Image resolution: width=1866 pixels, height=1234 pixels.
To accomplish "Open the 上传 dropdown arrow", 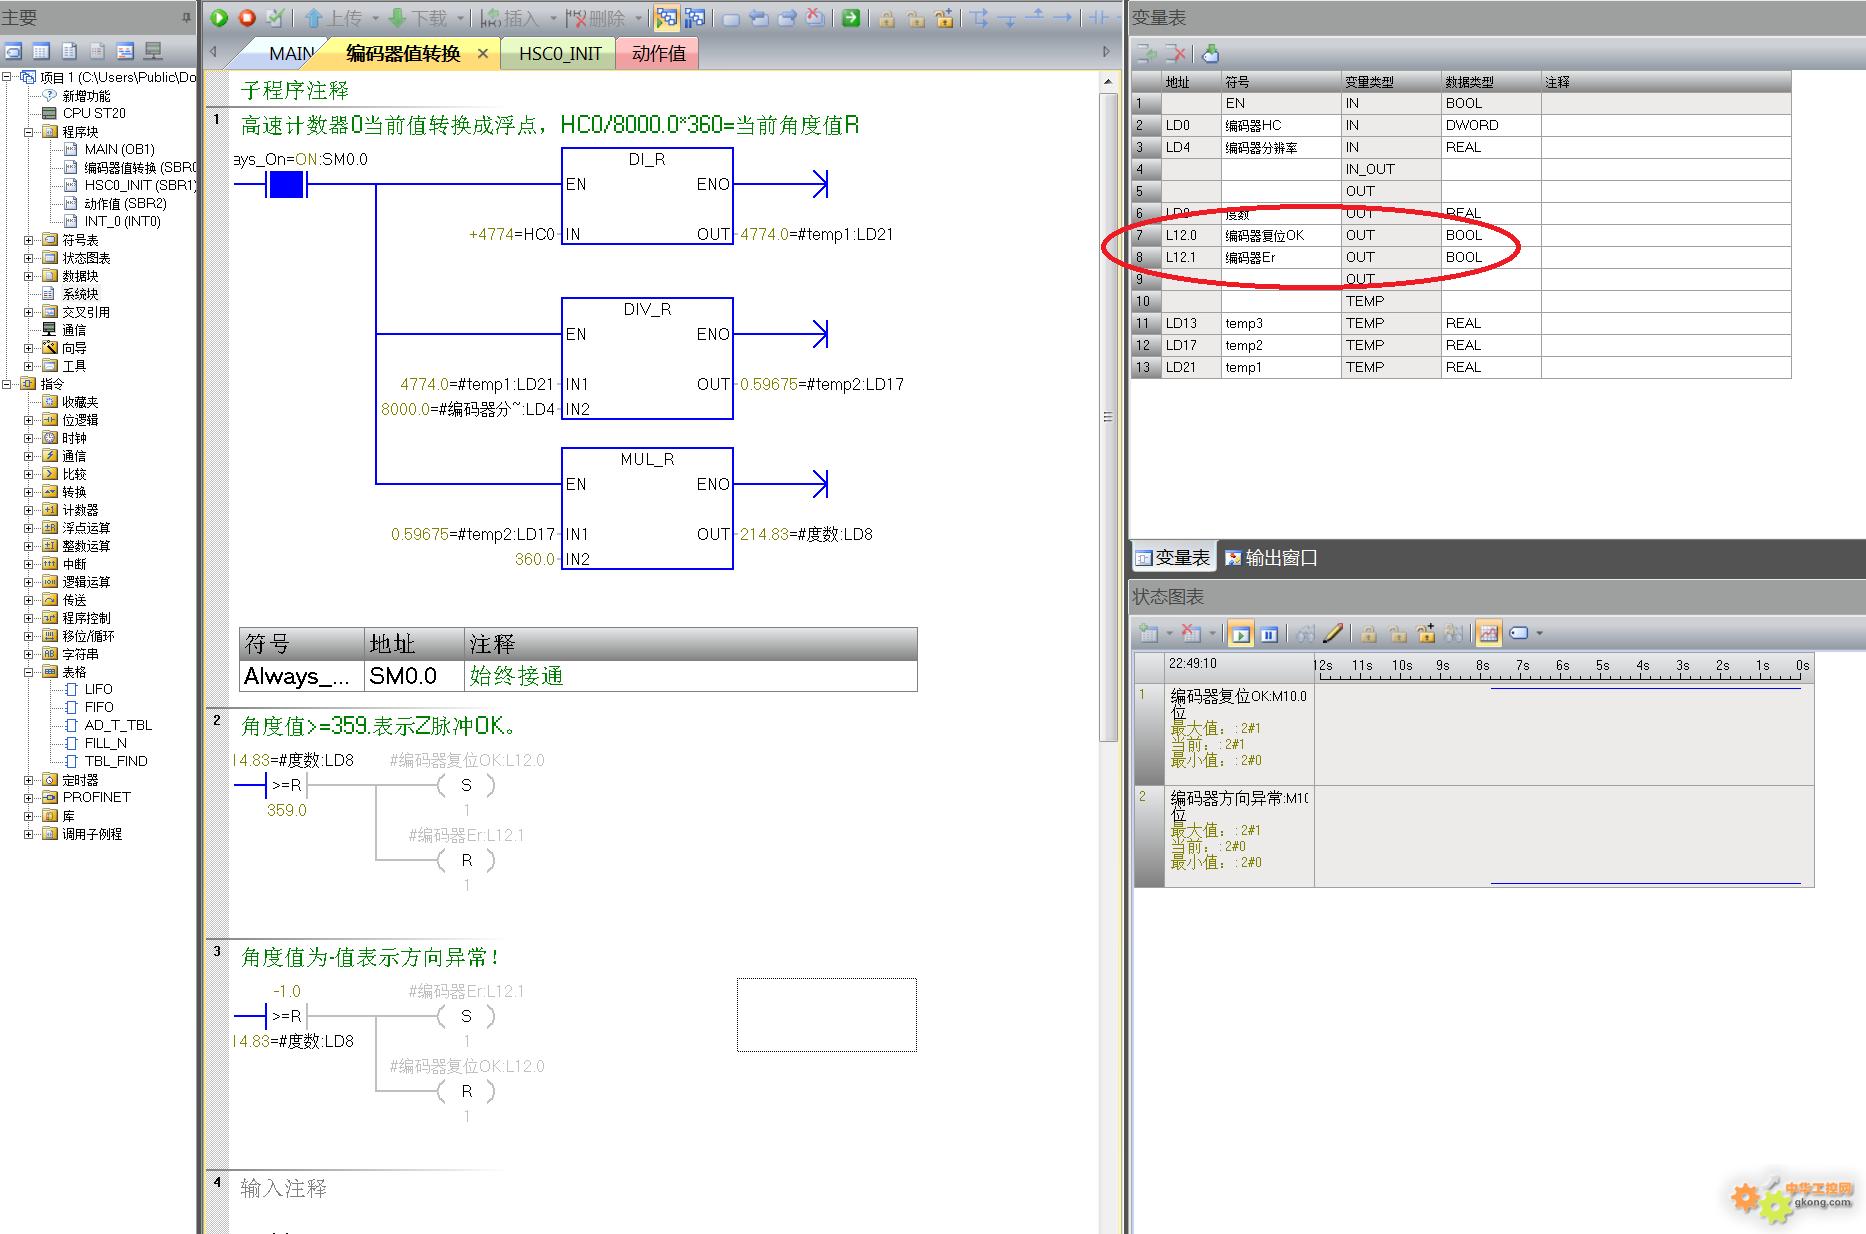I will pos(376,18).
